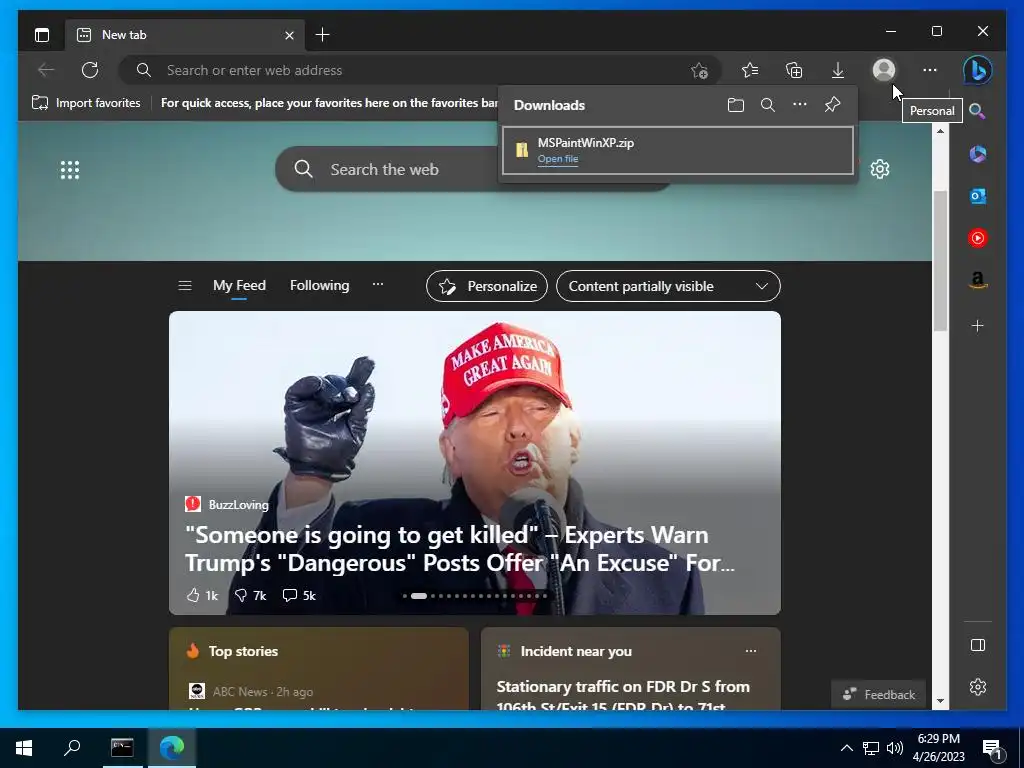Open Command Prompt taskbar icon

(x=122, y=748)
